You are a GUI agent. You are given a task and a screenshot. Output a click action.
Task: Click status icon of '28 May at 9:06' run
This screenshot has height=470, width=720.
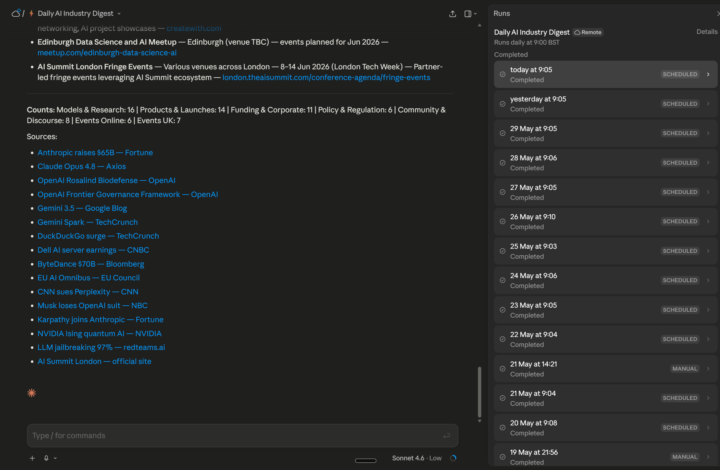[502, 162]
